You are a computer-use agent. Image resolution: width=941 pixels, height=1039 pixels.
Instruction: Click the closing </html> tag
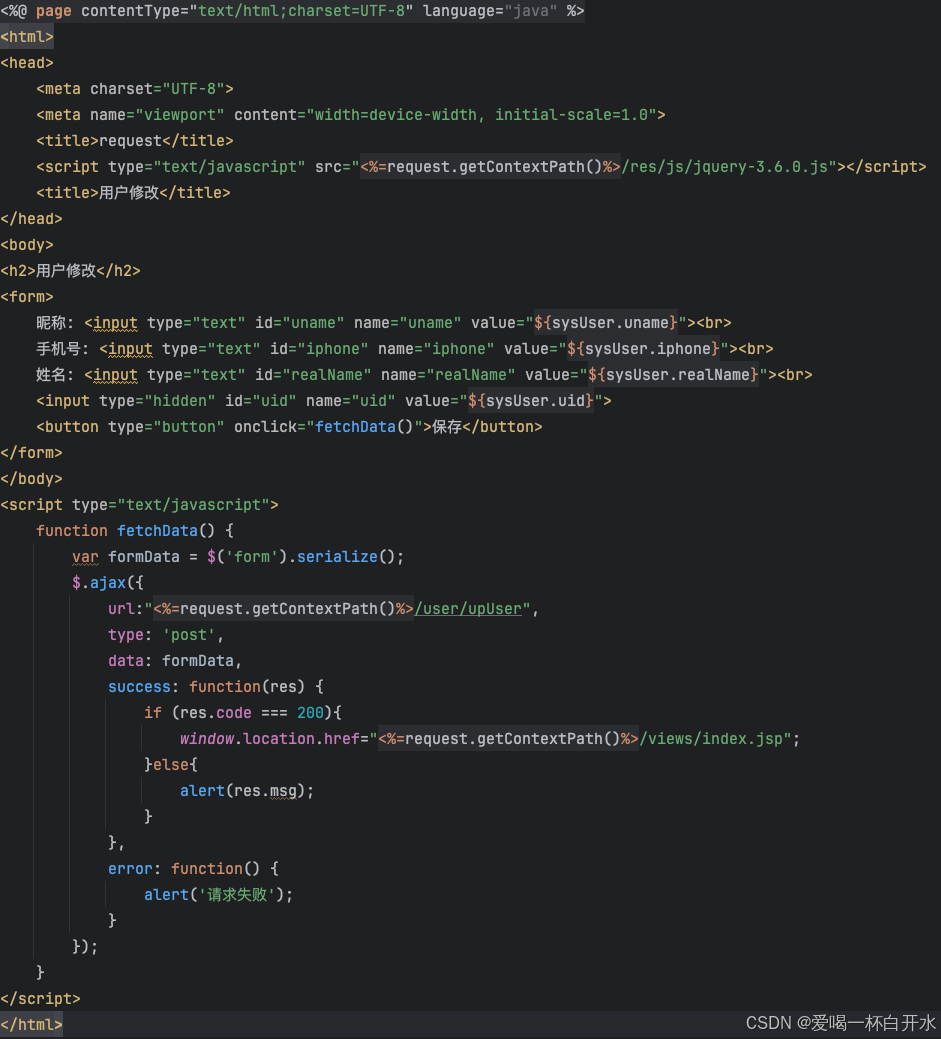tap(31, 1024)
